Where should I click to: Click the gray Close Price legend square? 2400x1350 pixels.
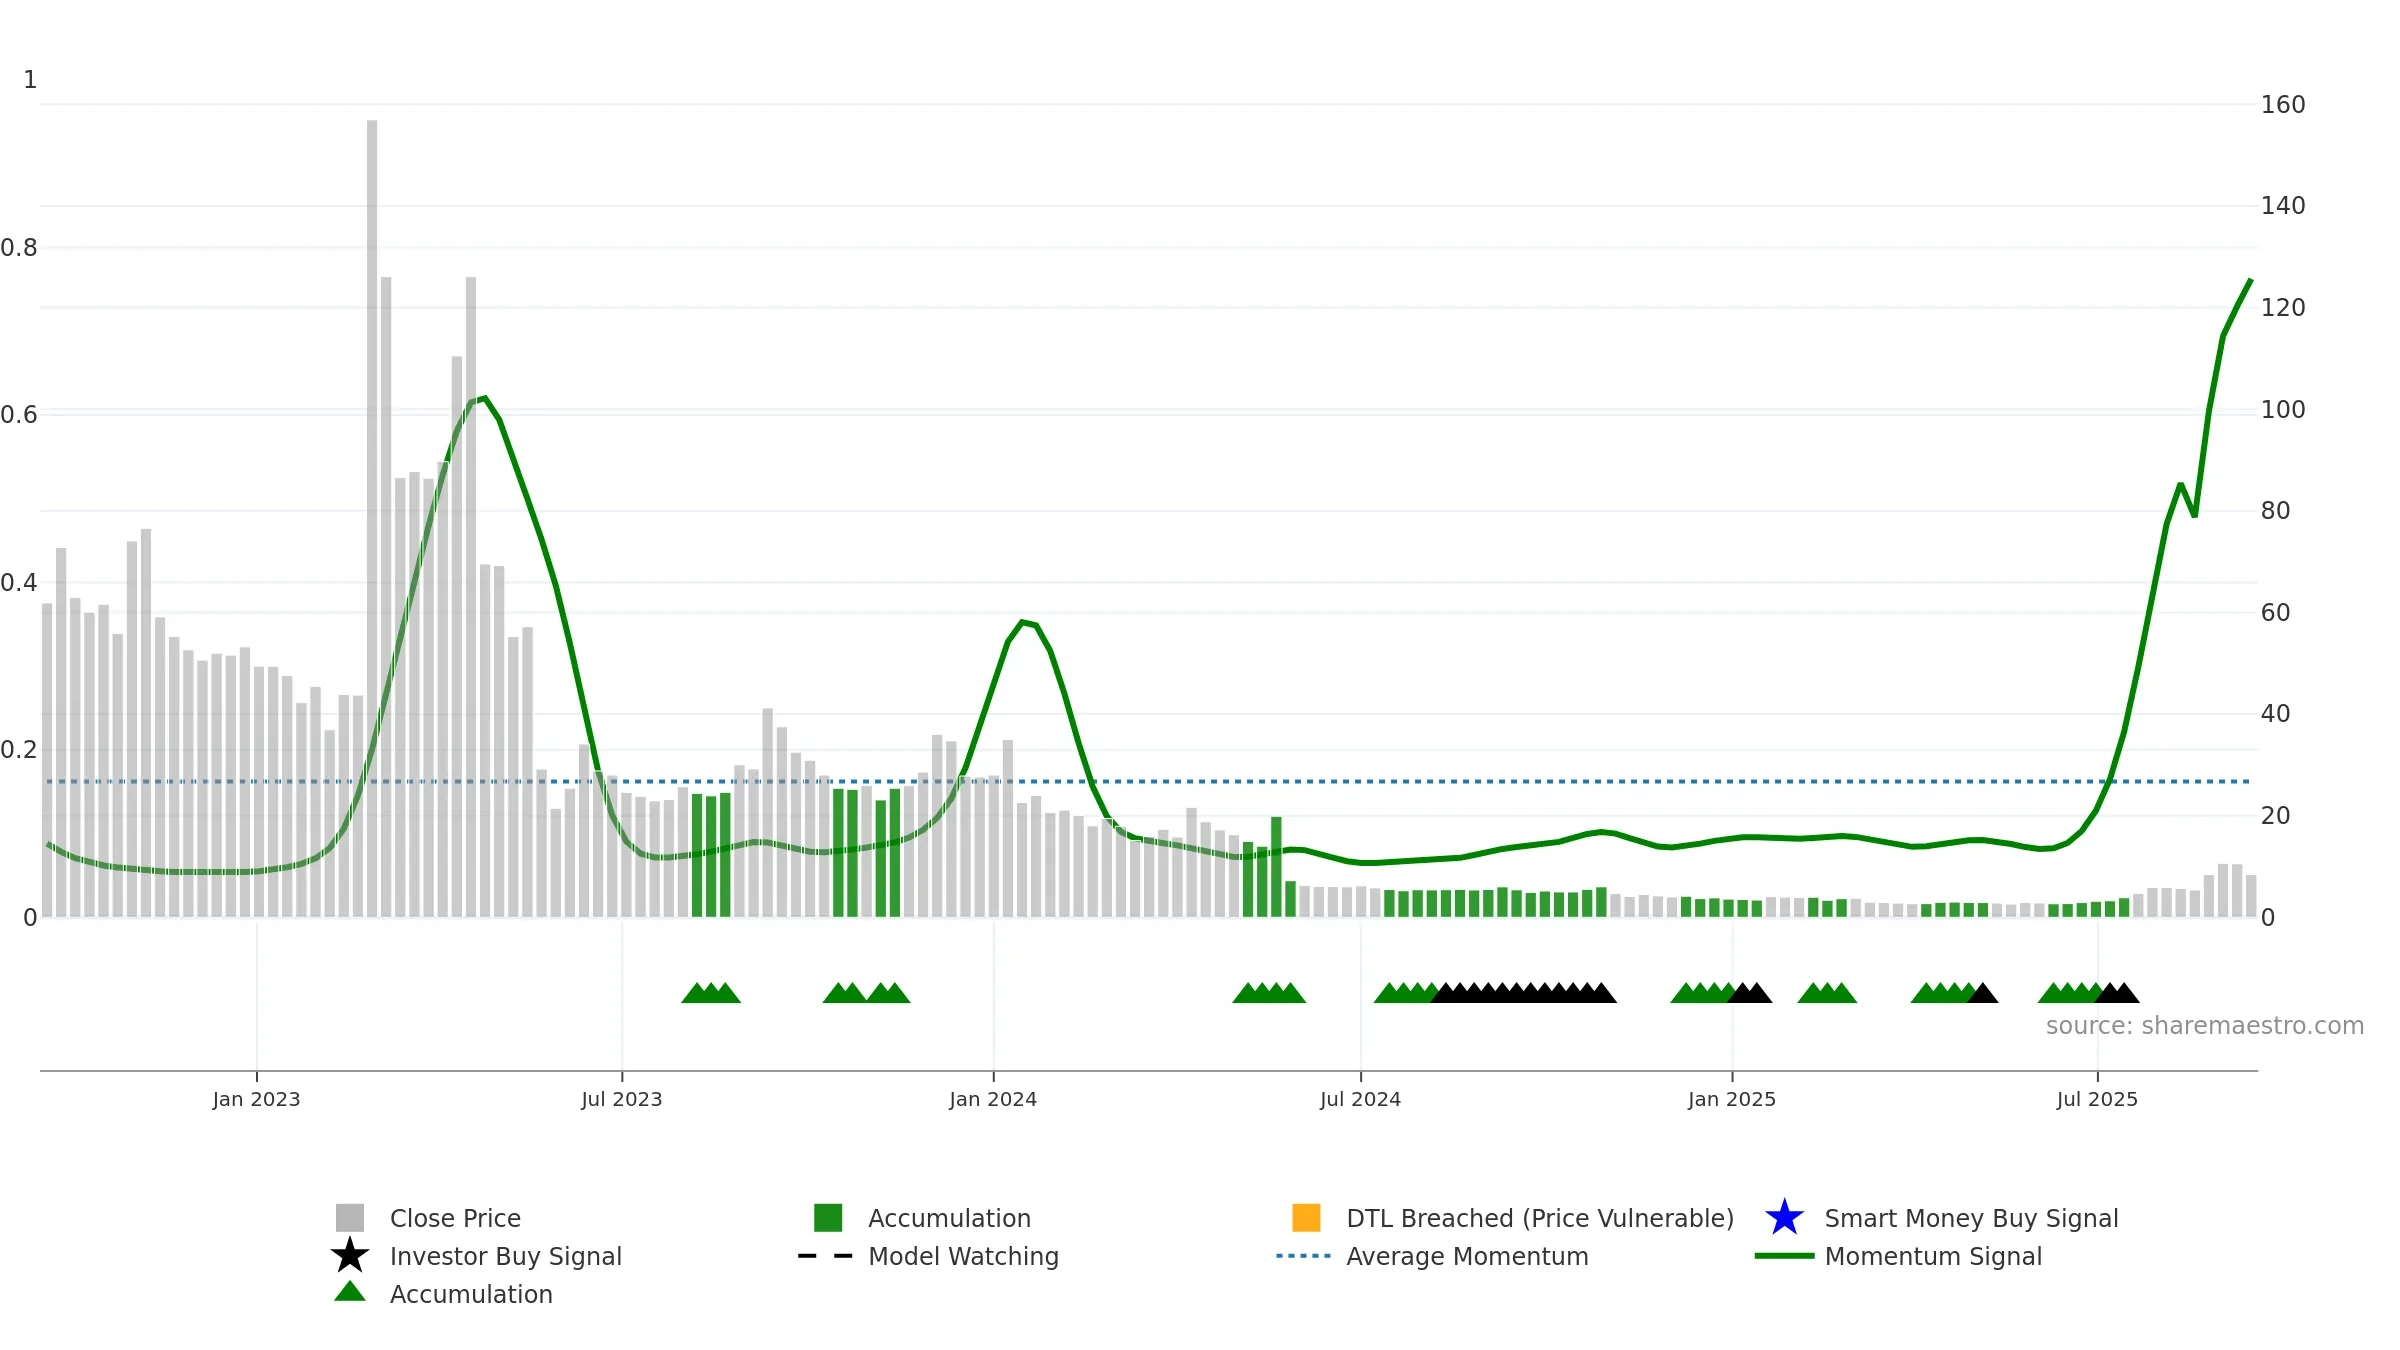350,1218
